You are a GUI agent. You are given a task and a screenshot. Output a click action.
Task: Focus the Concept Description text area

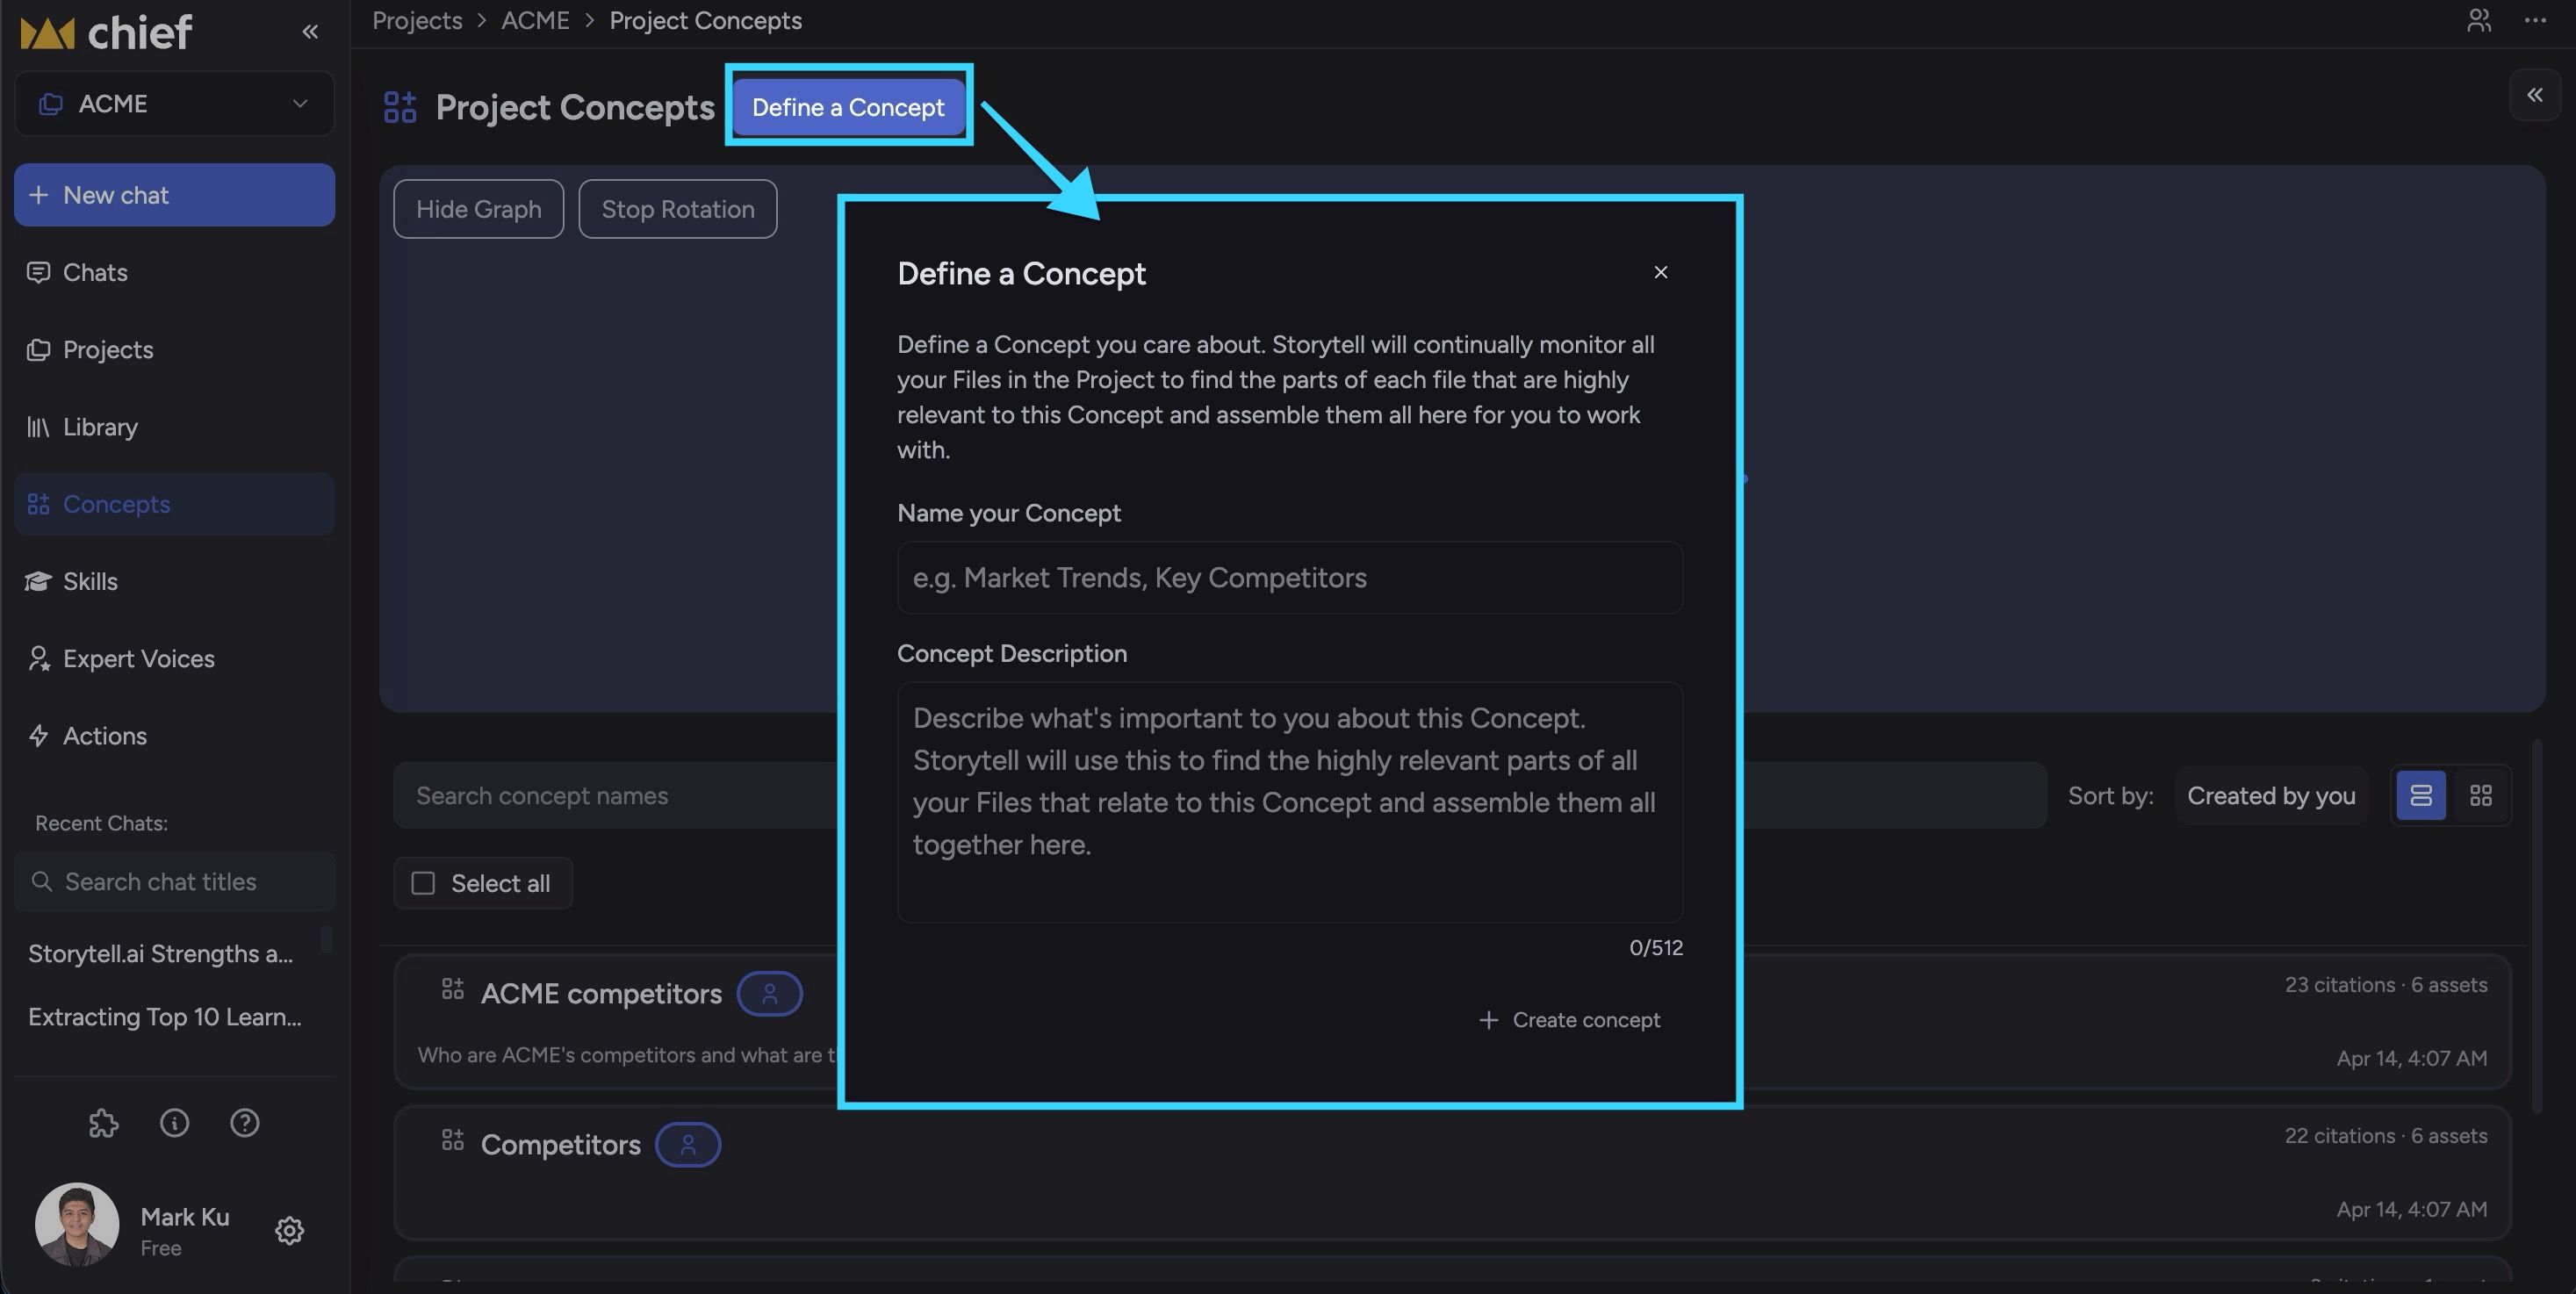coord(1290,802)
